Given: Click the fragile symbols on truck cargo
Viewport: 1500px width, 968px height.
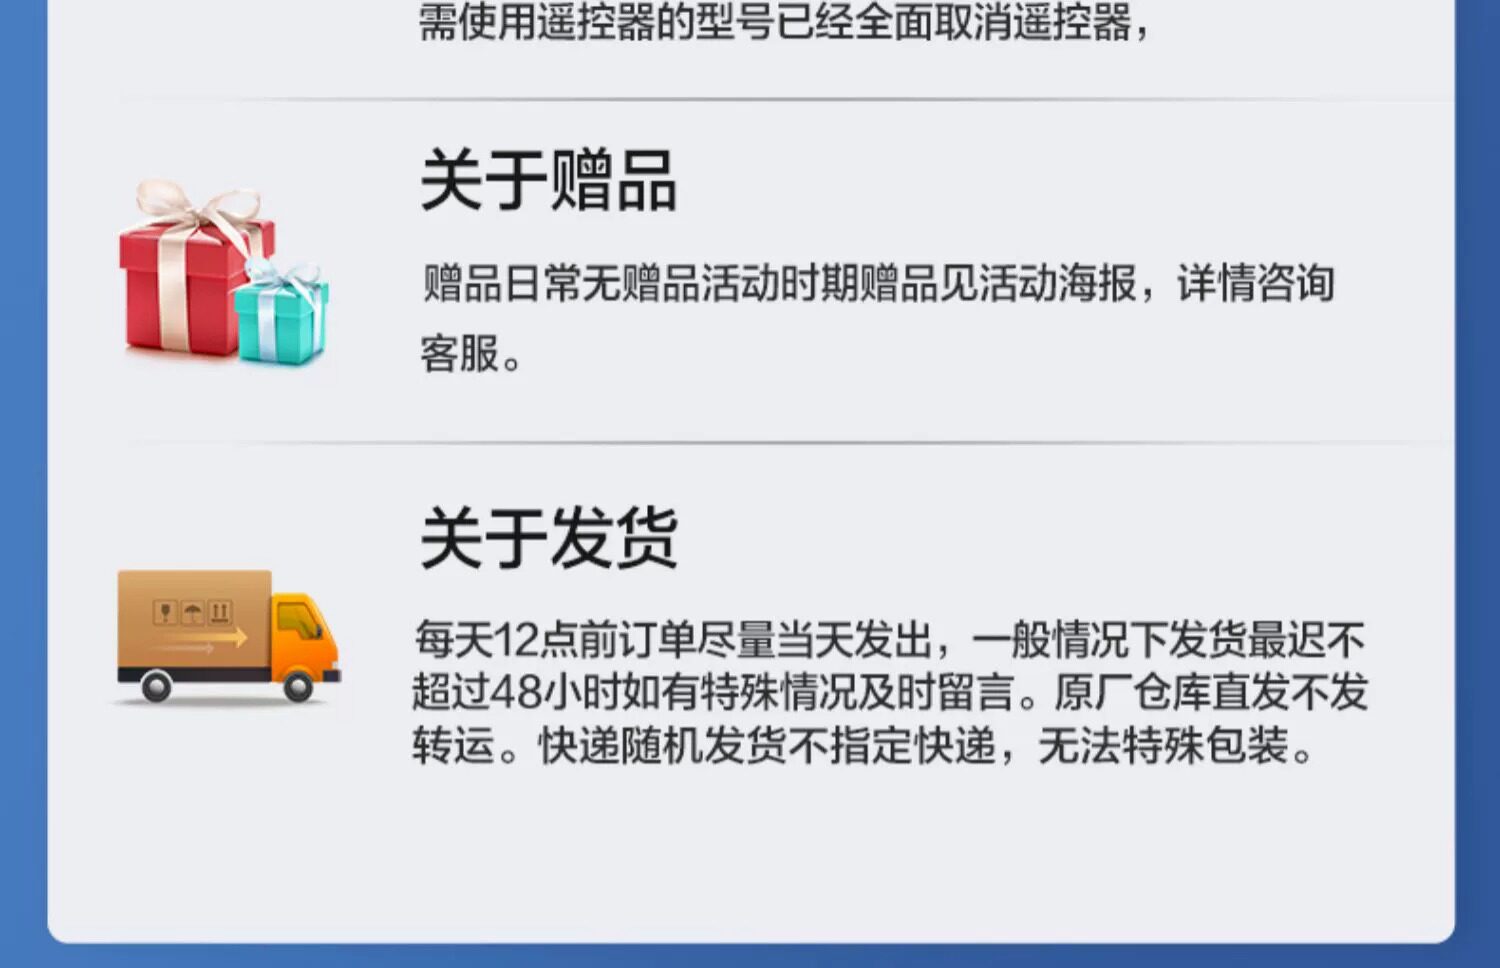Looking at the screenshot, I should [x=193, y=612].
